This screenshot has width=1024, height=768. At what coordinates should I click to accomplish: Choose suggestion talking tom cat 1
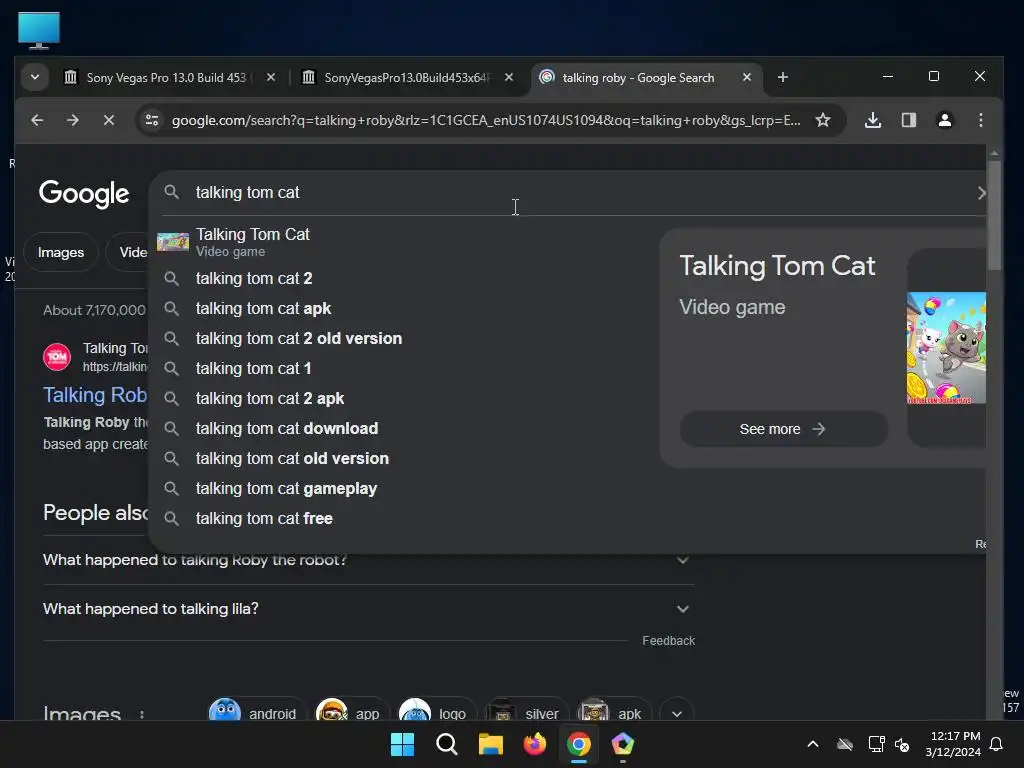[253, 368]
